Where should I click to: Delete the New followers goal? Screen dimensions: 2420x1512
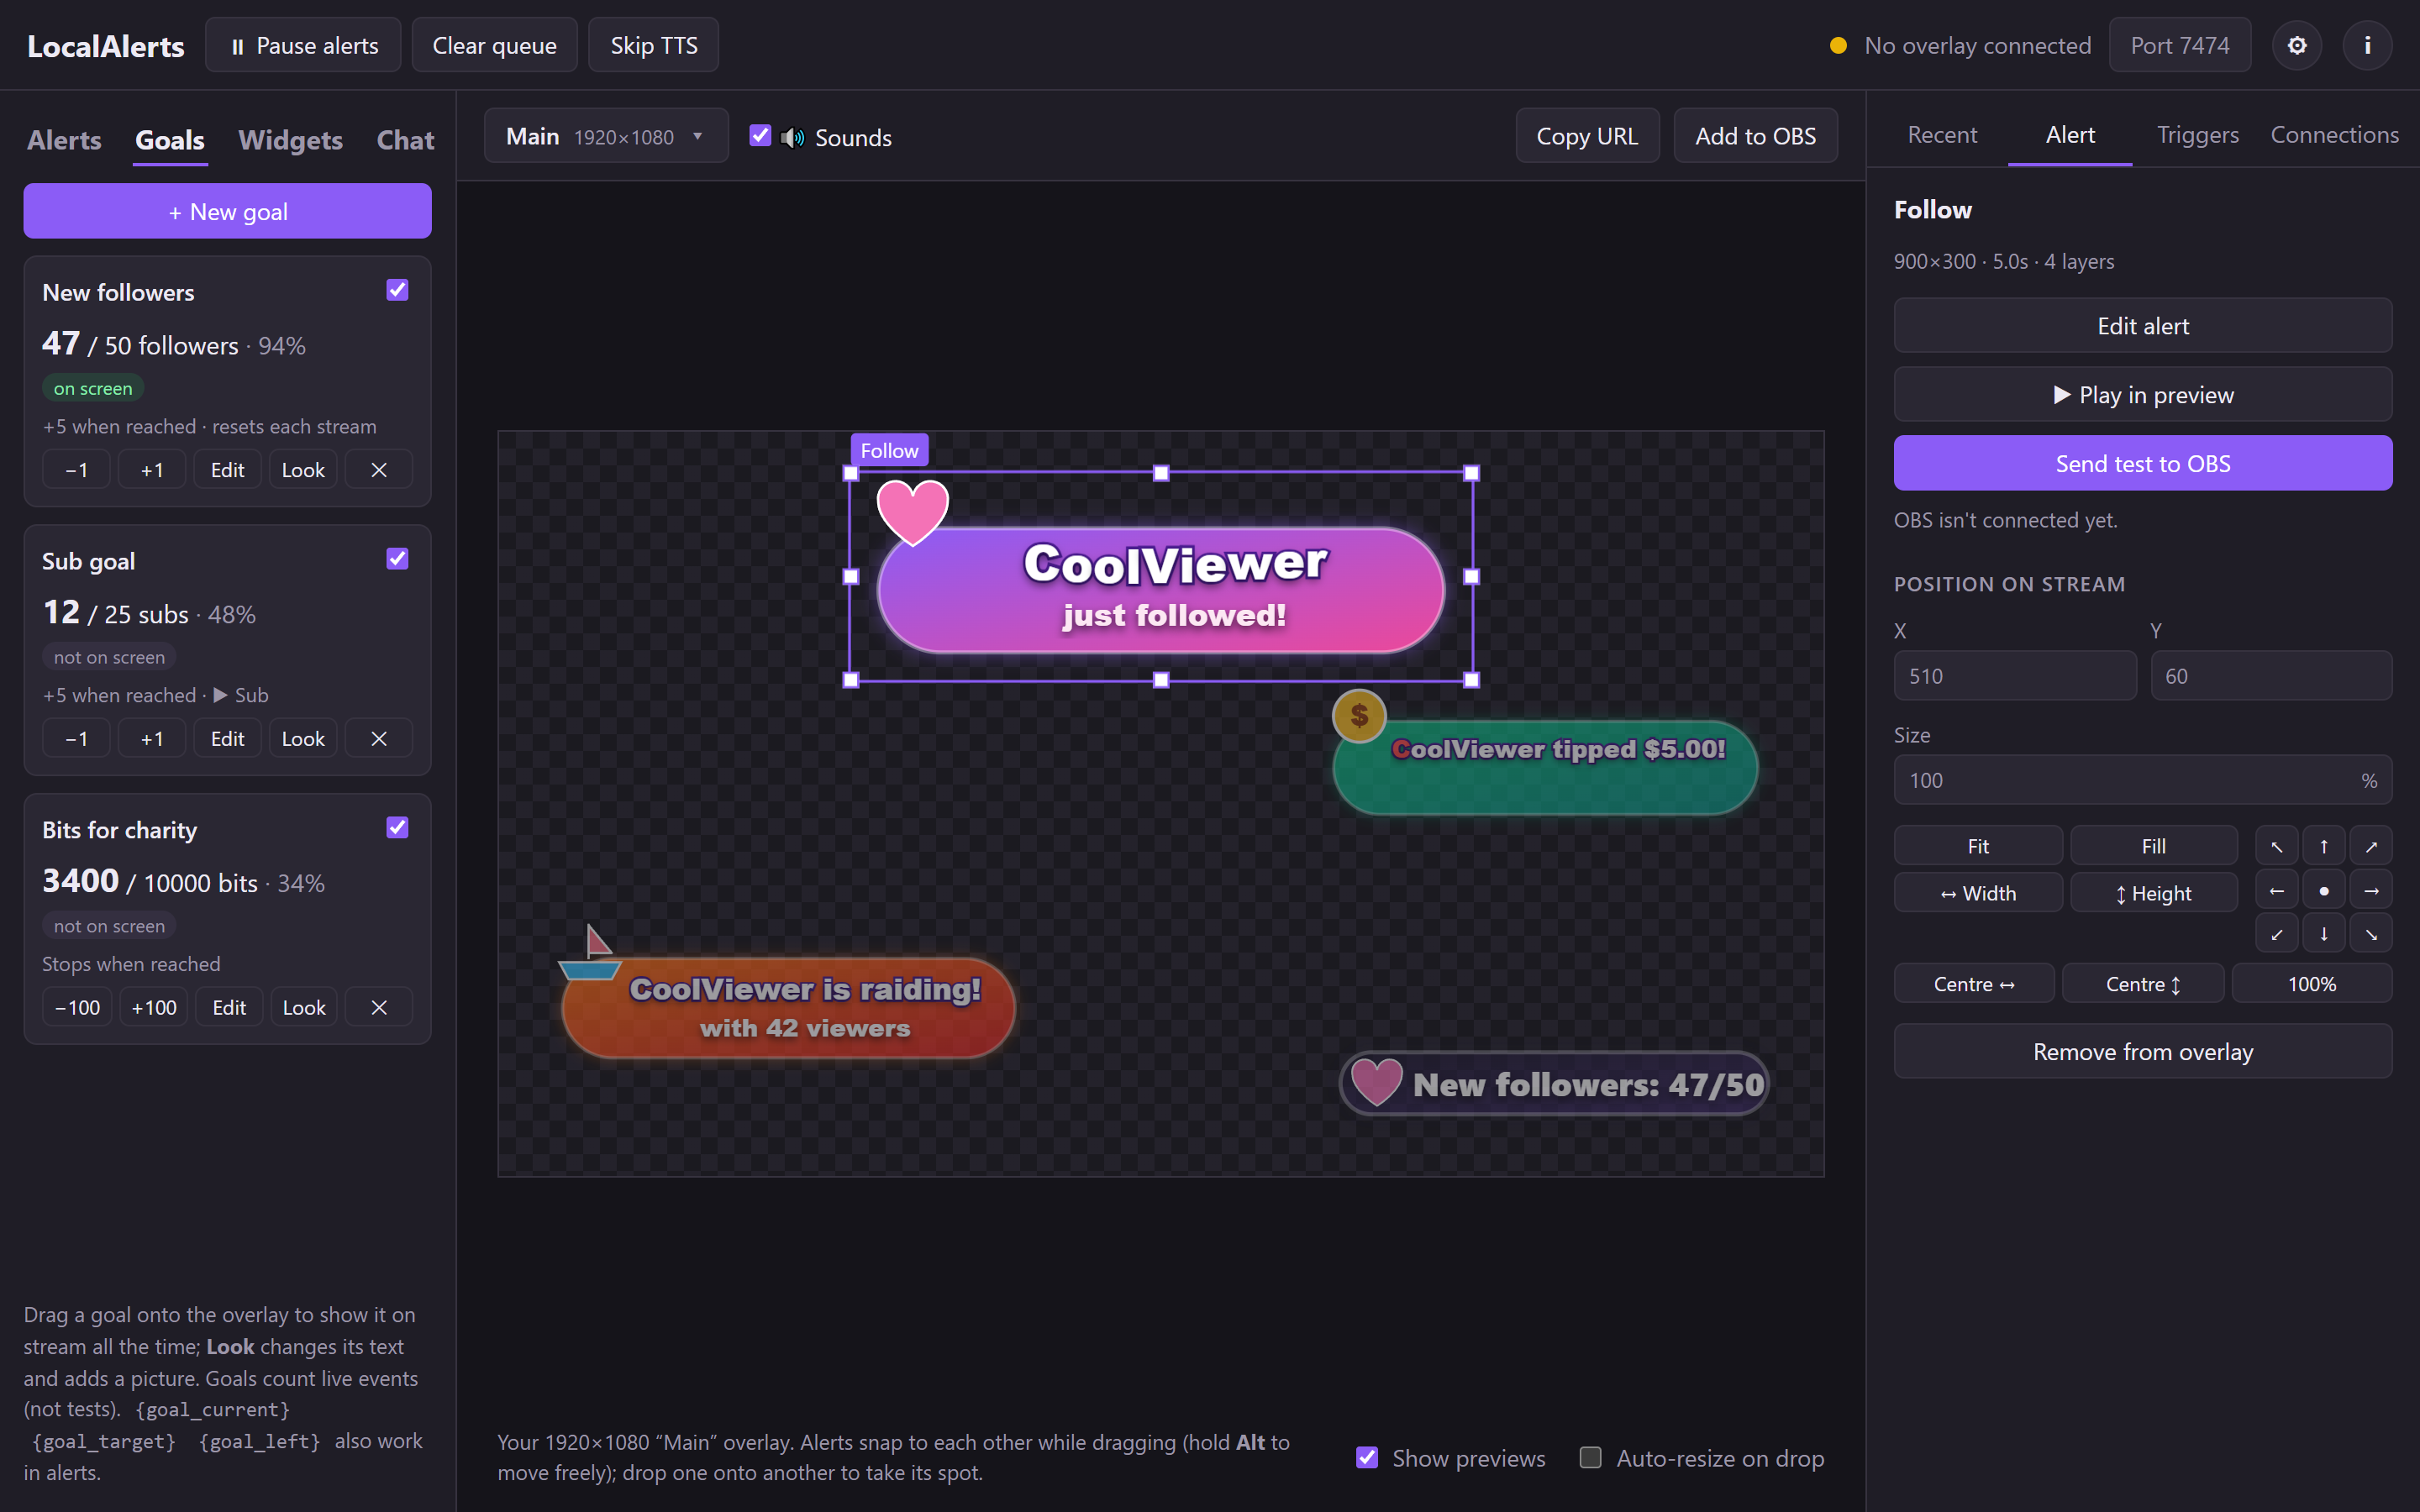[x=379, y=470]
